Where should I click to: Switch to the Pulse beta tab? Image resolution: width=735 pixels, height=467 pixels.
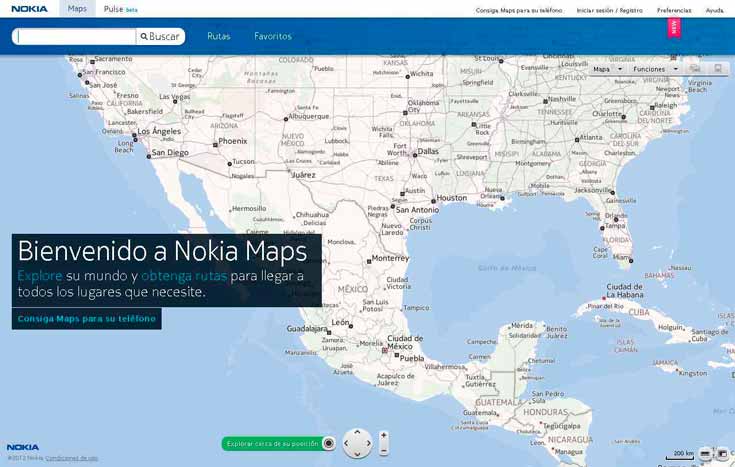click(x=120, y=9)
